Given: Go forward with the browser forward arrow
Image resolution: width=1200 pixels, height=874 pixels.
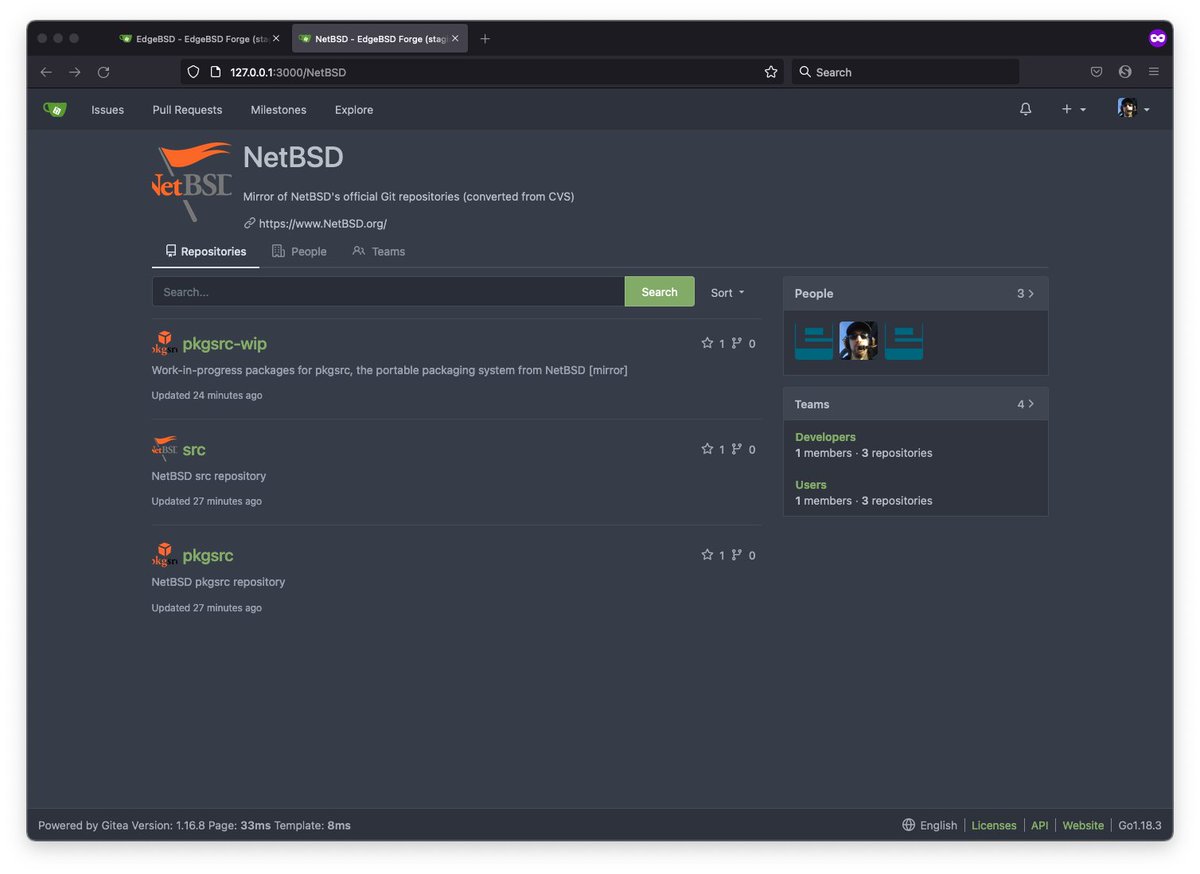Looking at the screenshot, I should pos(75,72).
